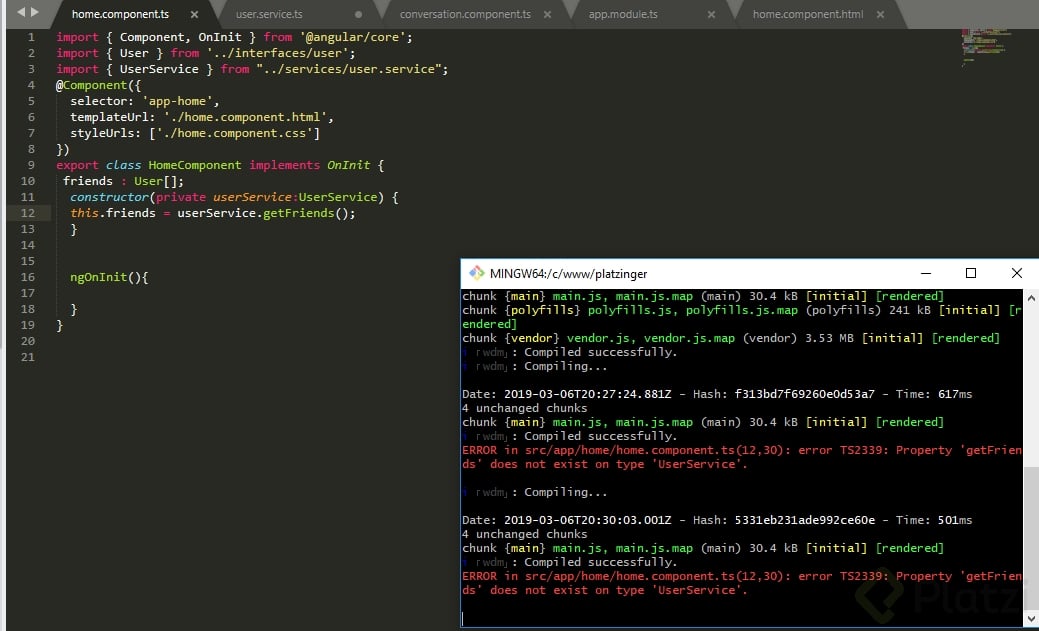Click the vendor.js chunk line in terminal
Viewport: 1039px width, 631px height.
click(x=731, y=338)
